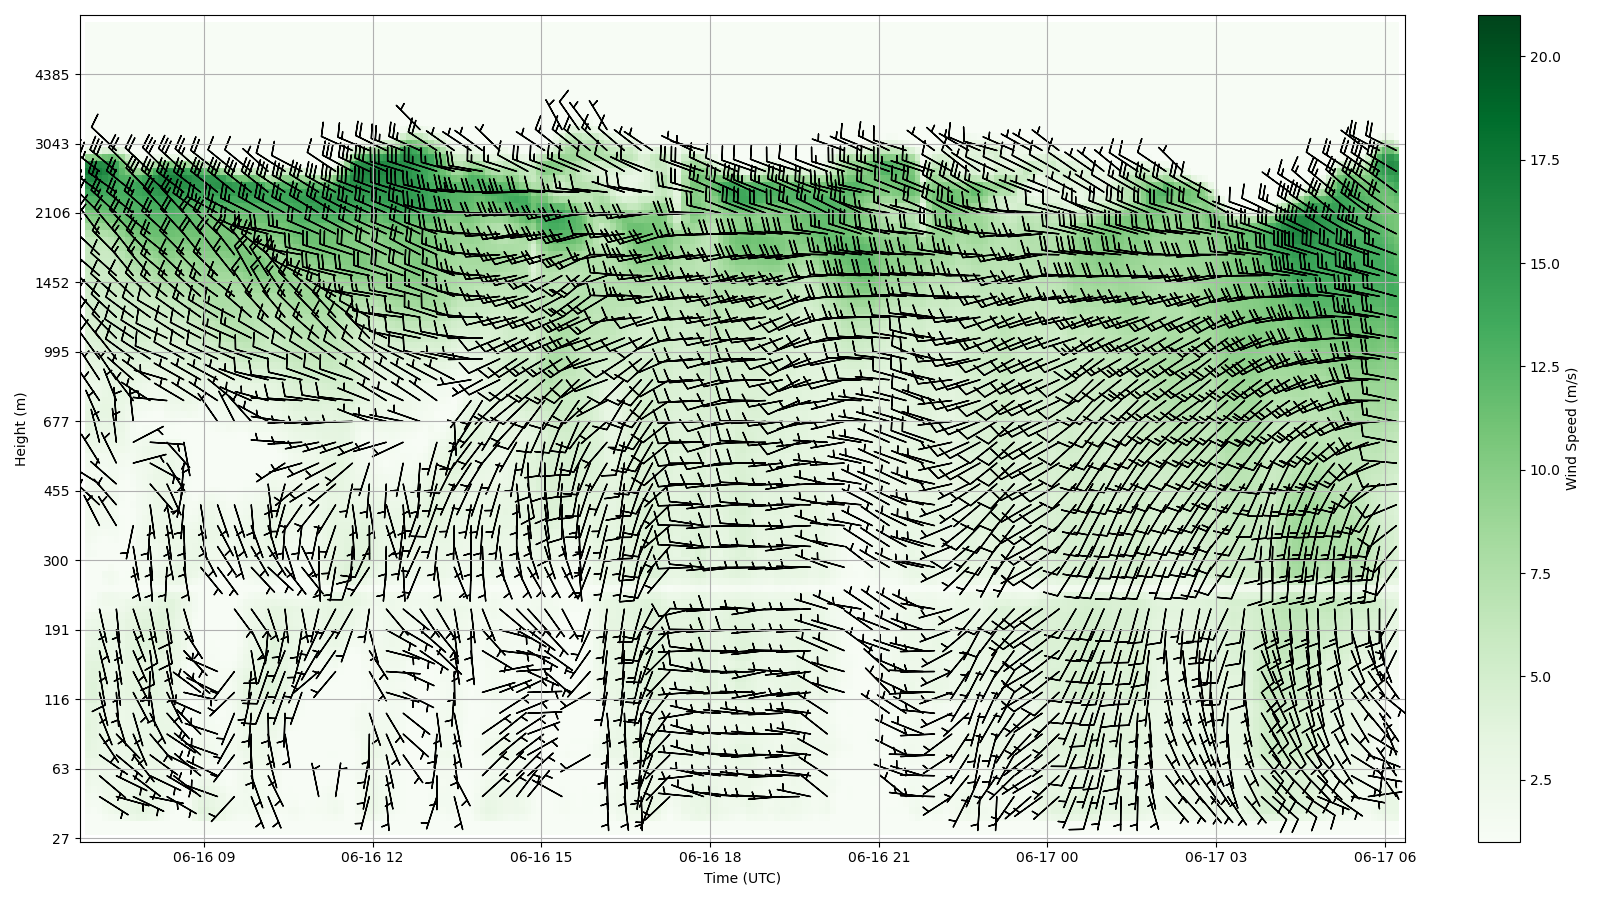The height and width of the screenshot is (900, 1600).
Task: Click the 677 height tick label
Action: tap(56, 422)
